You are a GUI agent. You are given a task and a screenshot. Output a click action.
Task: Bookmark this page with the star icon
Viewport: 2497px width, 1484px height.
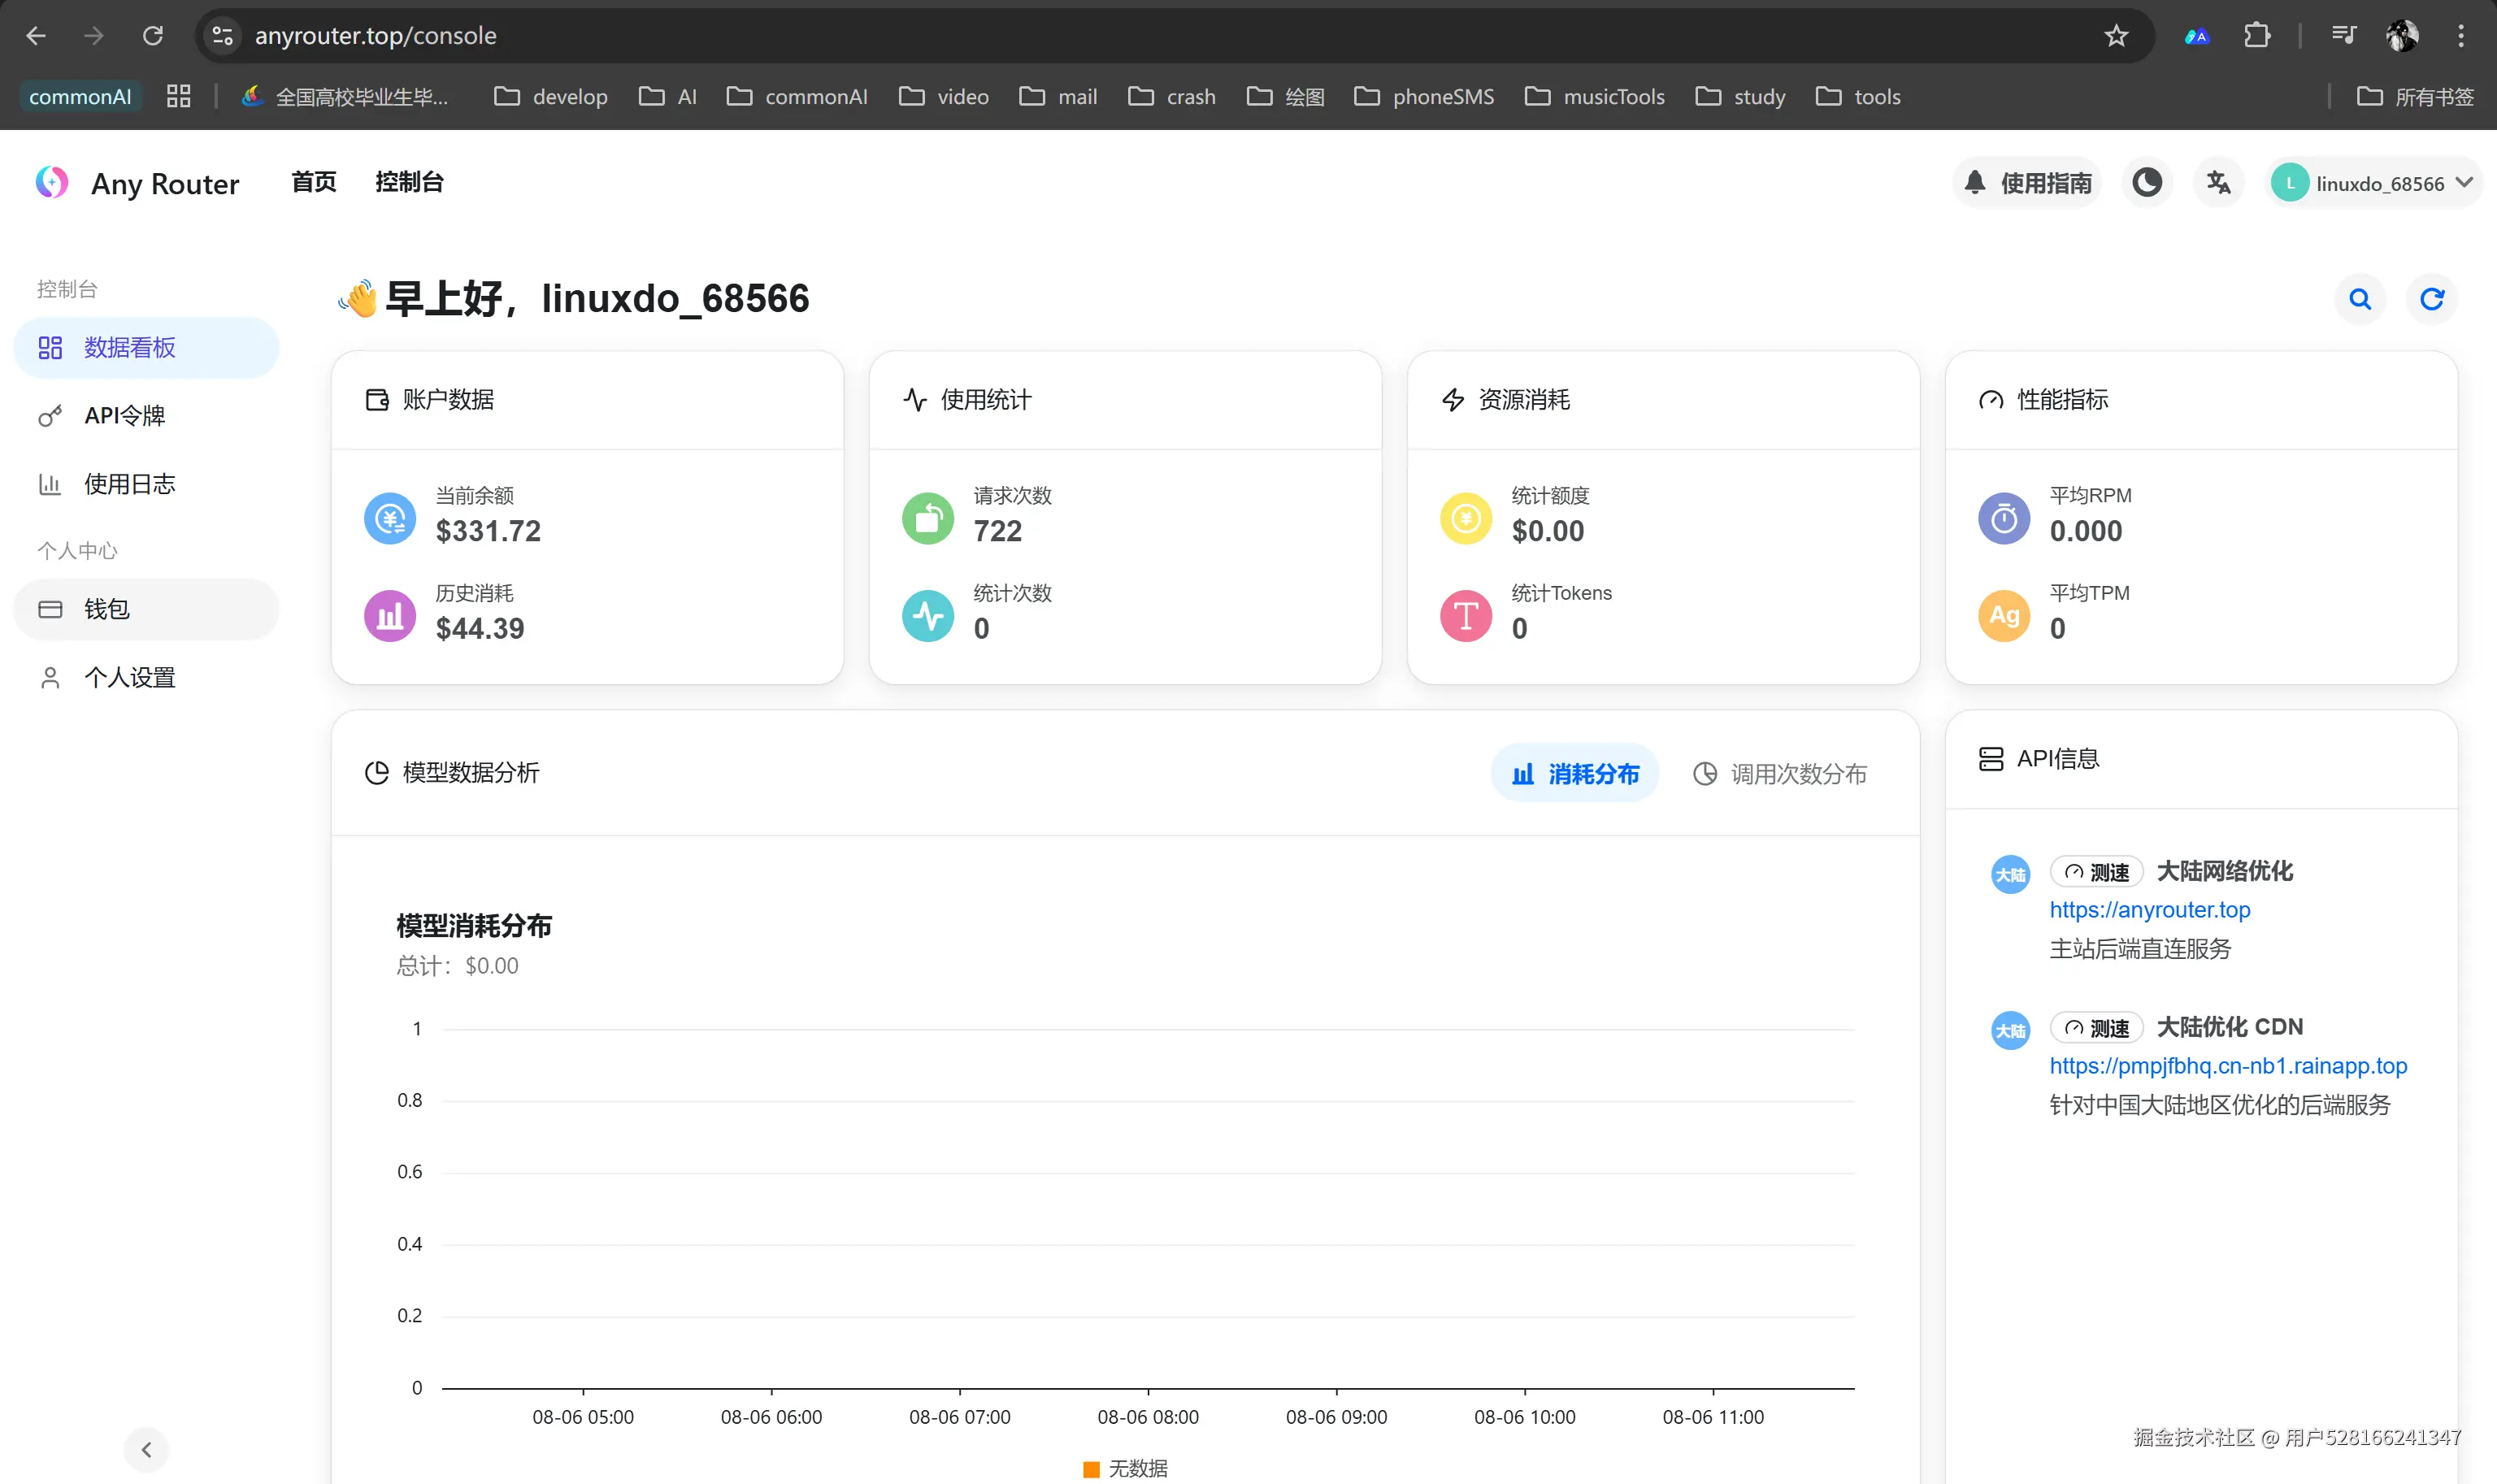2116,37
